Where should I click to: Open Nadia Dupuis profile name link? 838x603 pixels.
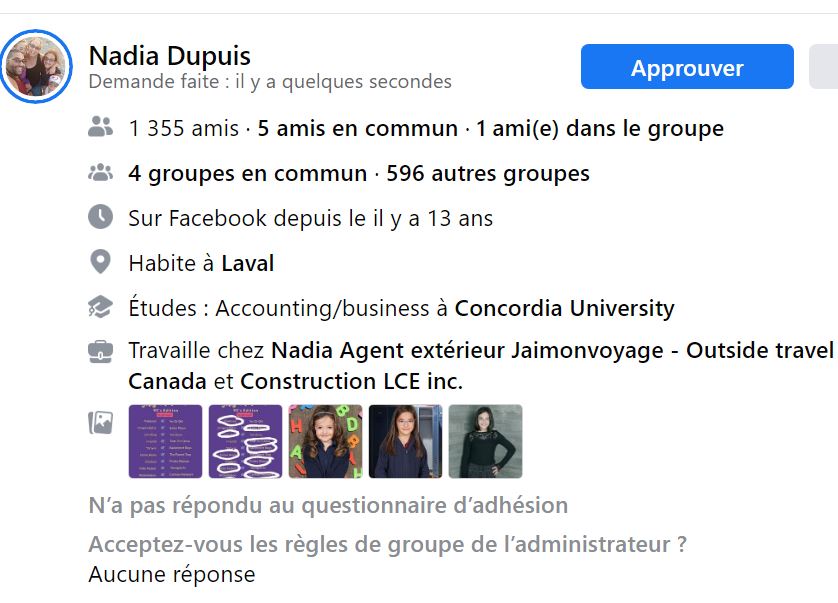click(169, 56)
